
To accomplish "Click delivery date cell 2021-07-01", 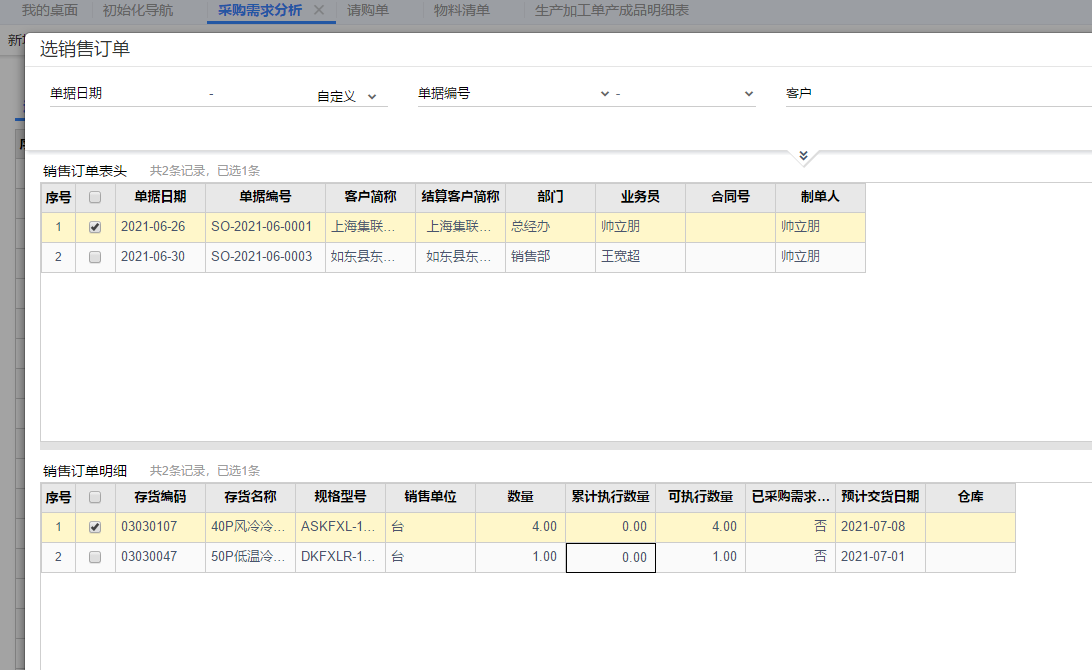I will click(x=880, y=557).
